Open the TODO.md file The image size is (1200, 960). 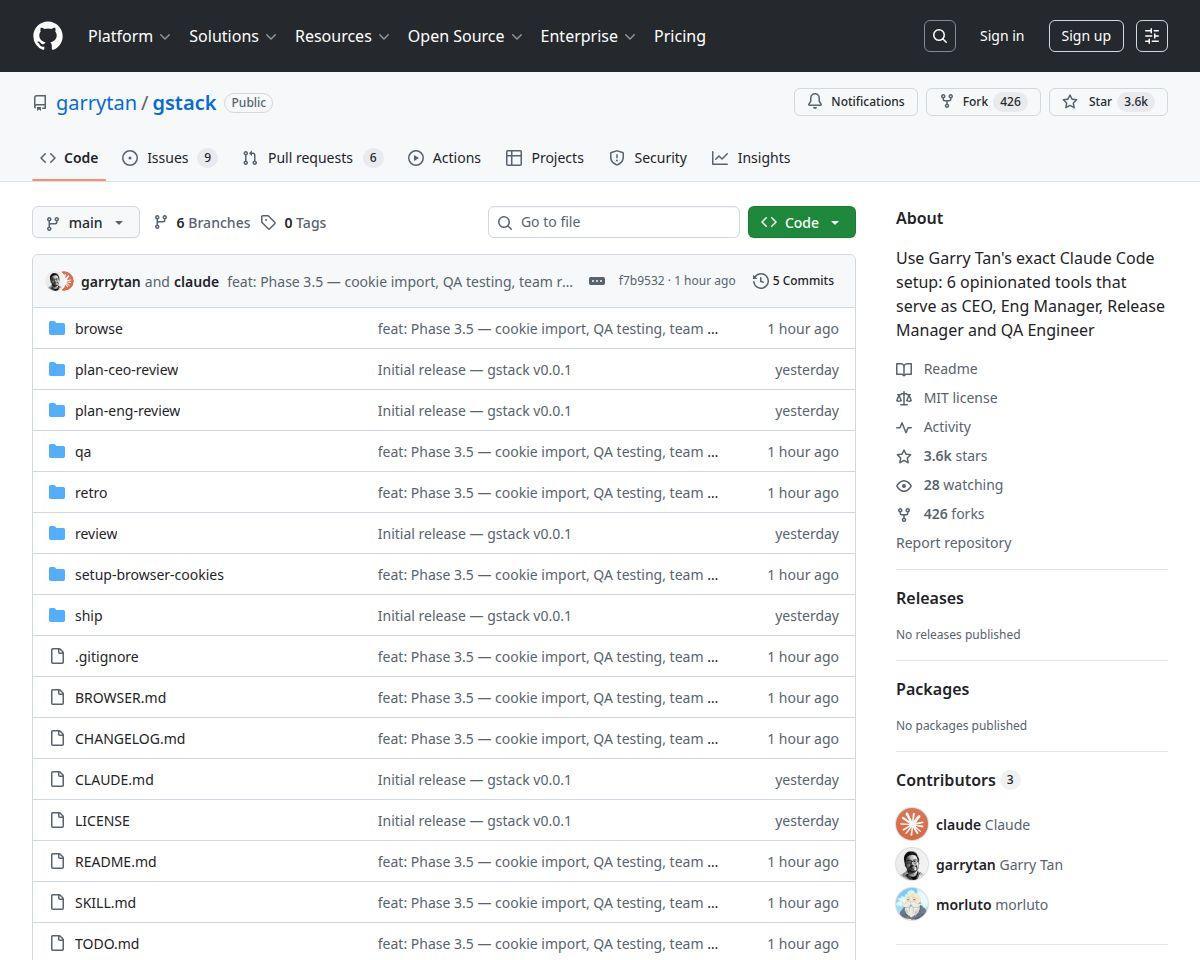coord(107,943)
